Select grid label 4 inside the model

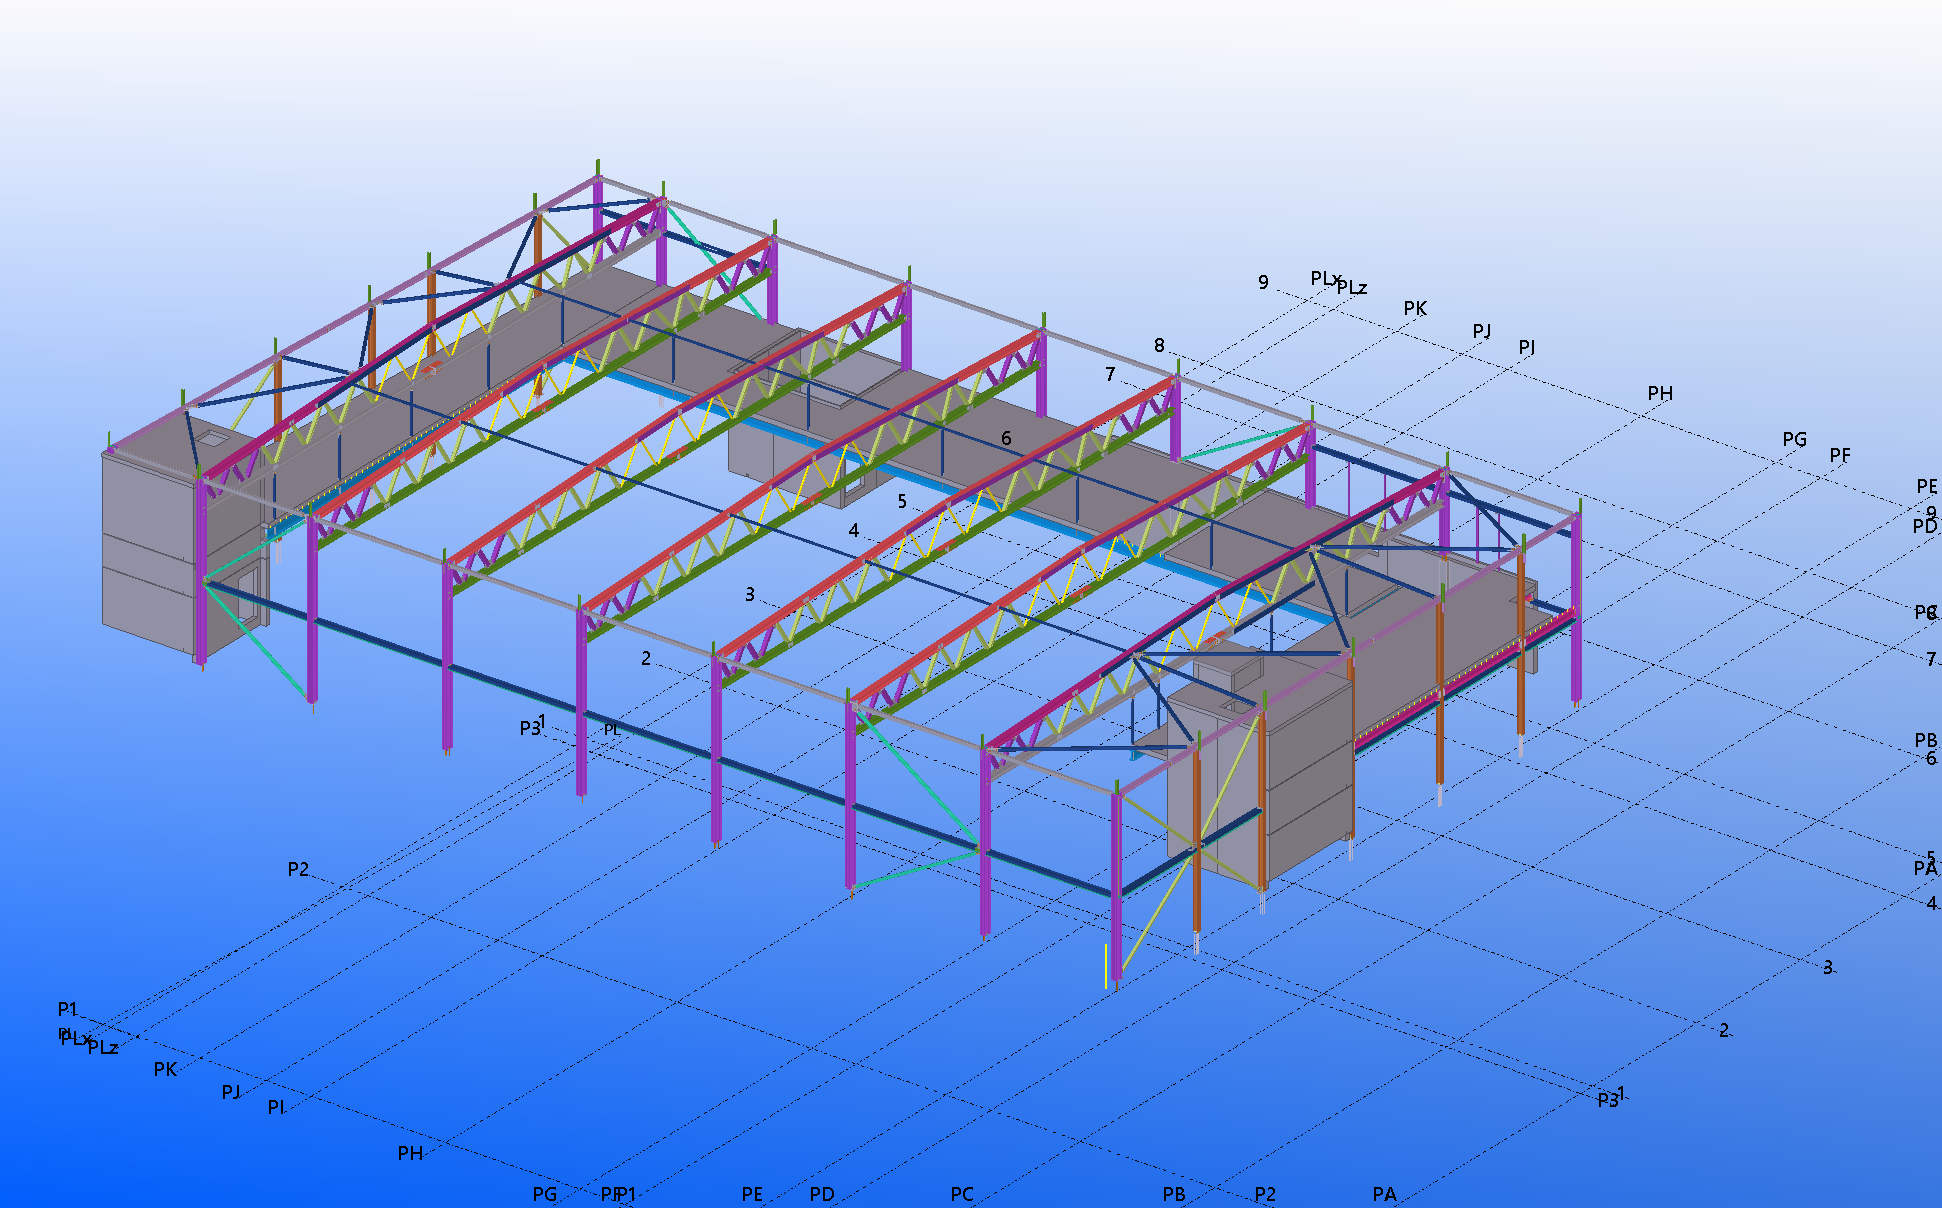pos(853,530)
